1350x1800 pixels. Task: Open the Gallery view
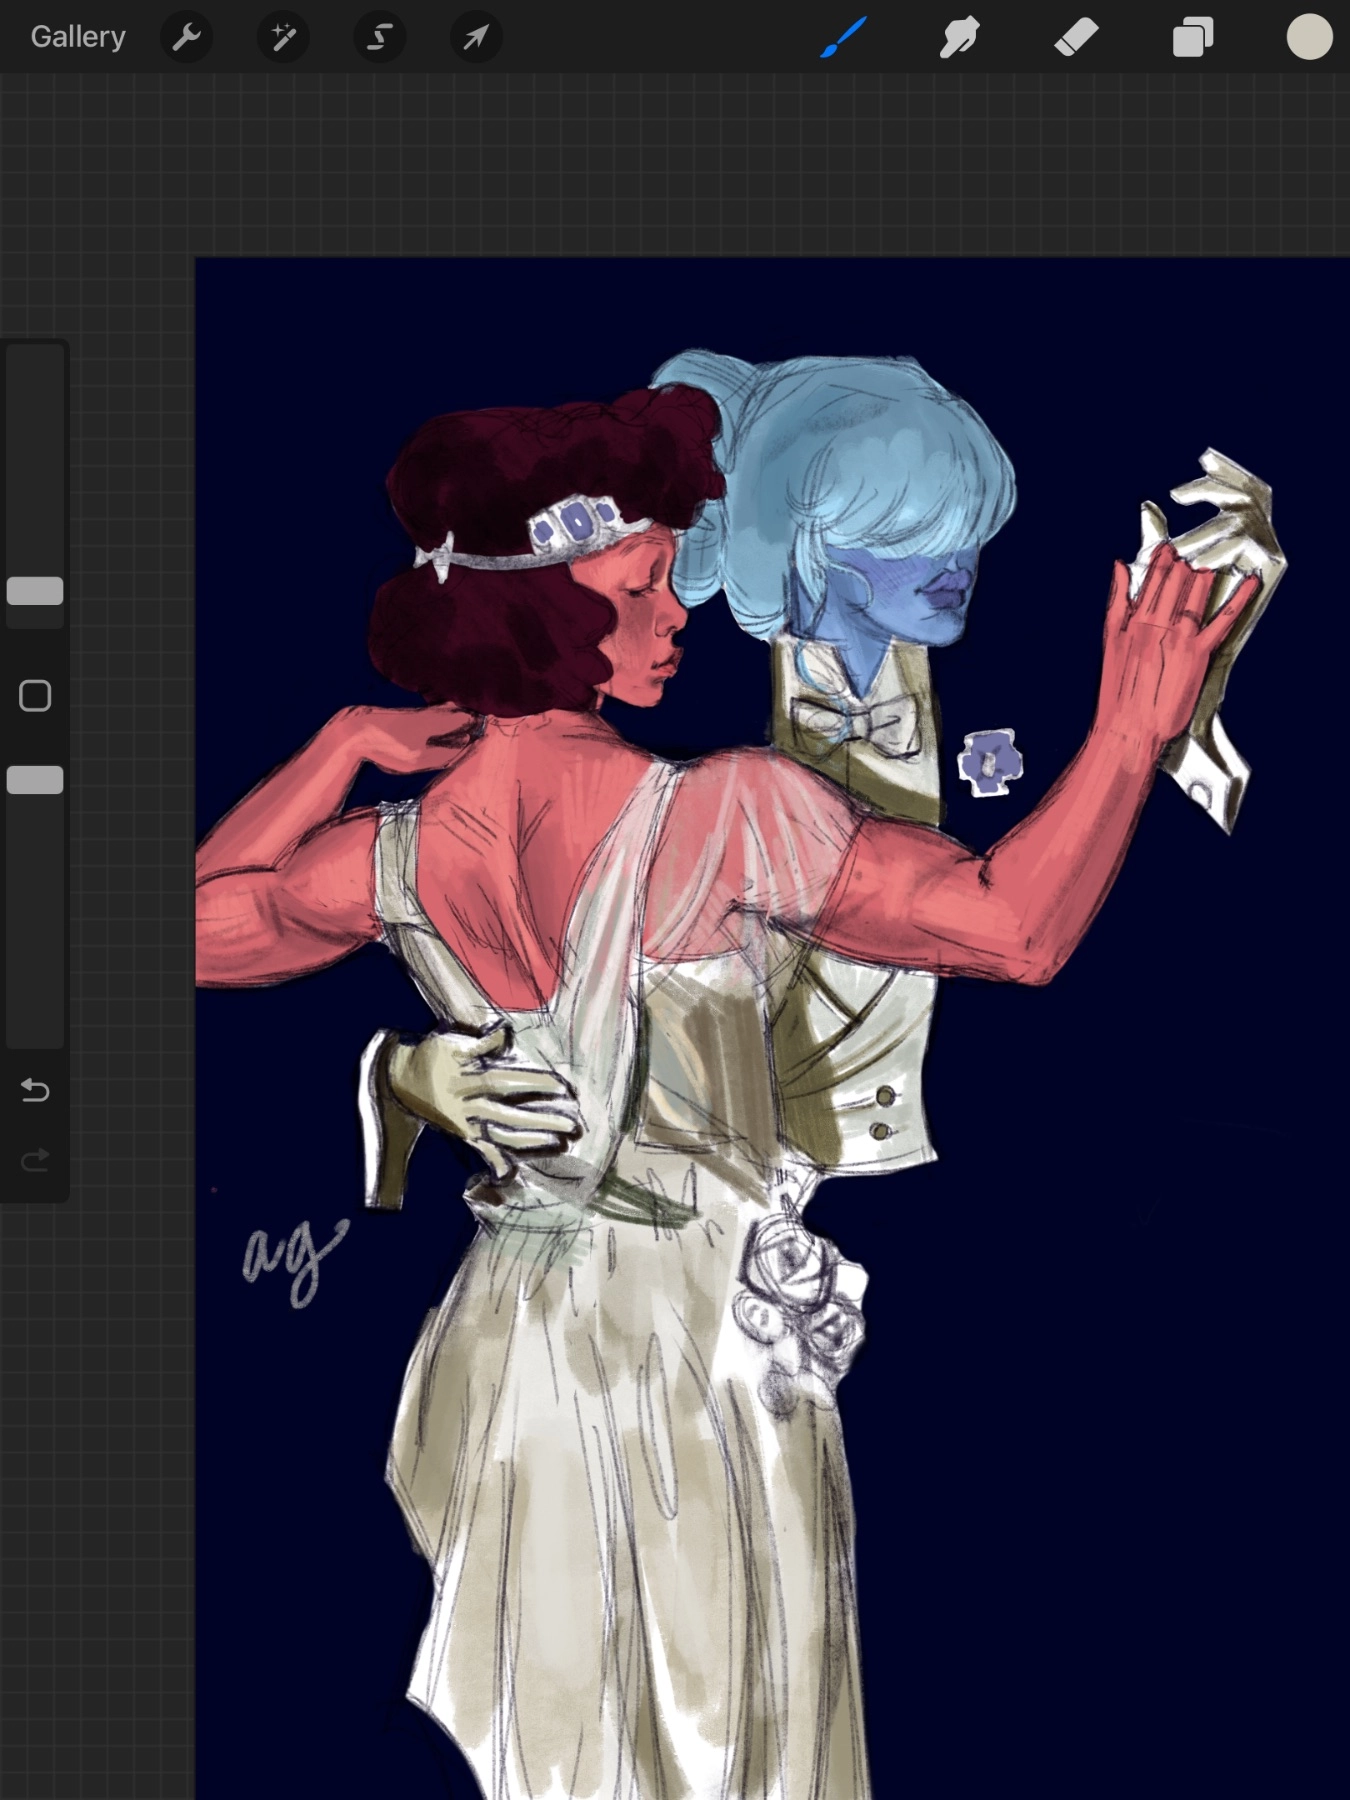pos(78,37)
